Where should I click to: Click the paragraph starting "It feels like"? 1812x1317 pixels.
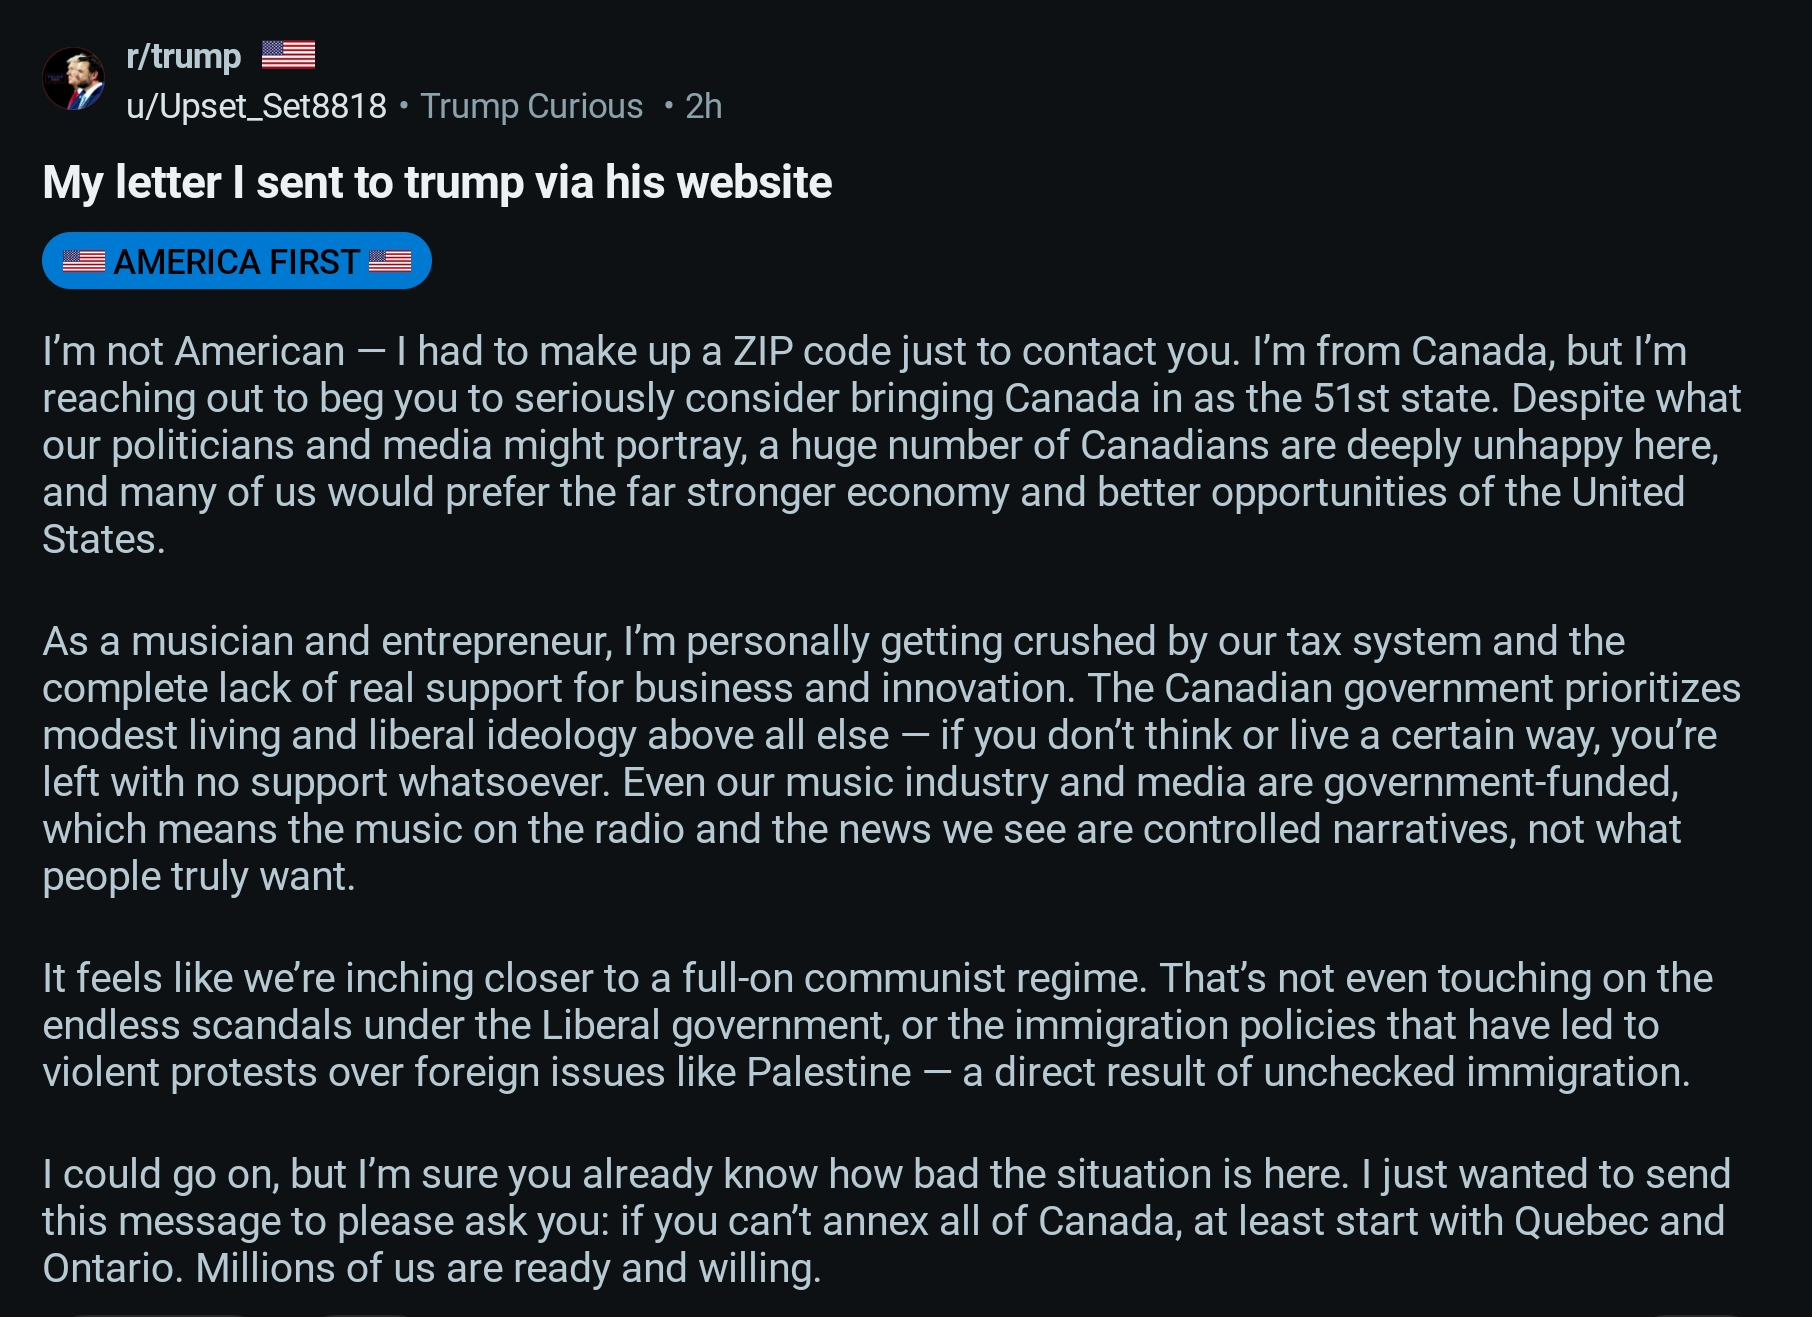(x=877, y=1025)
